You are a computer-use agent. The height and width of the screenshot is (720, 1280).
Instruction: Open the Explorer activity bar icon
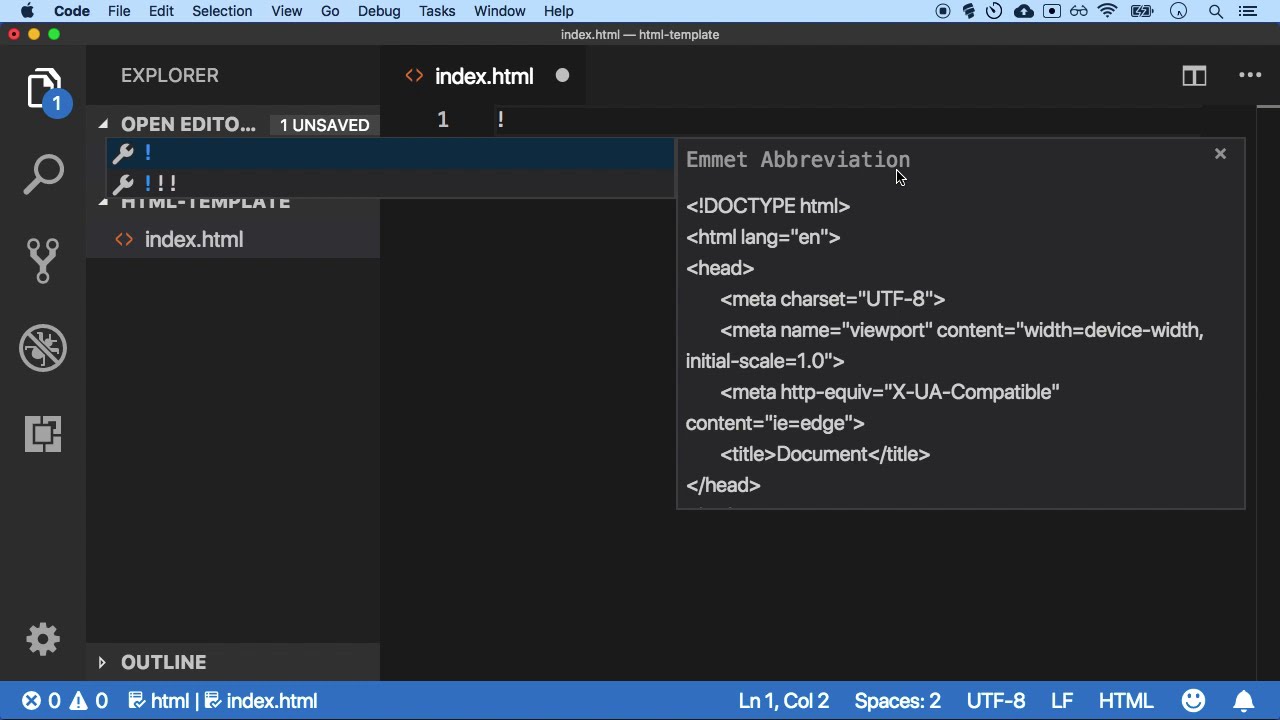coord(43,90)
